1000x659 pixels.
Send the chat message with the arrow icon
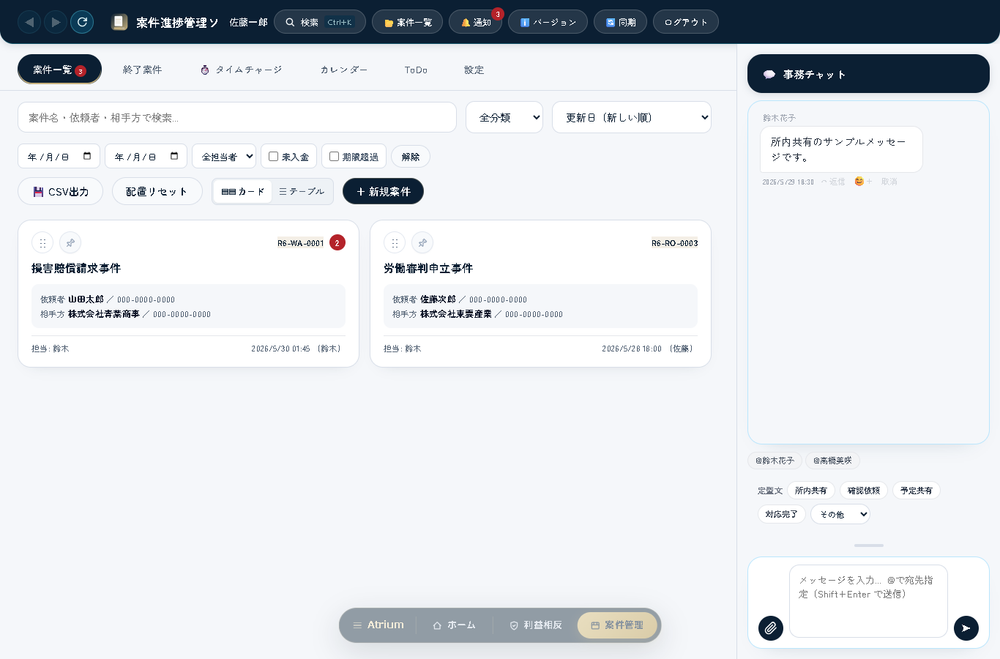pyautogui.click(x=966, y=628)
